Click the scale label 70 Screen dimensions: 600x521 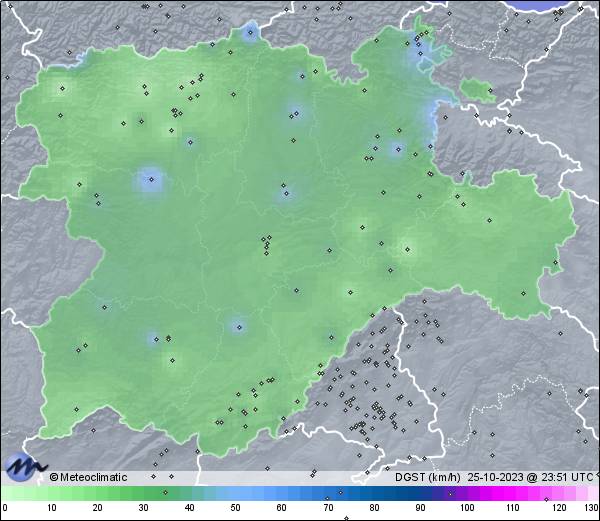328,508
